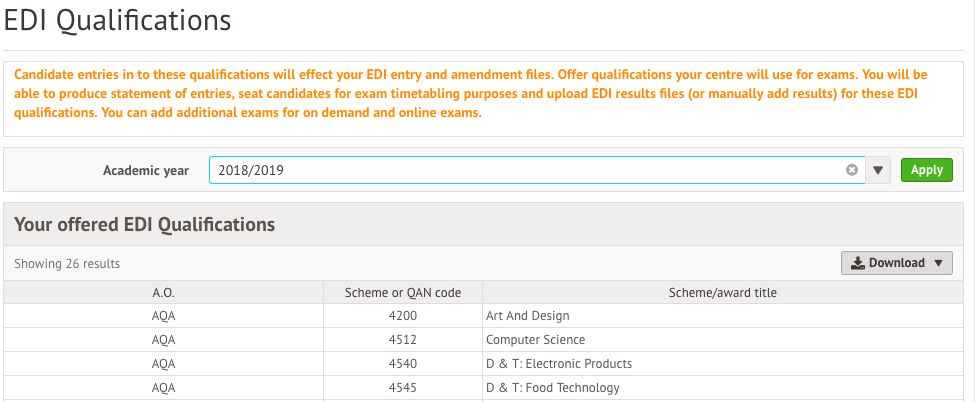This screenshot has width=975, height=402.
Task: Select the Art And Design row title
Action: (x=527, y=316)
